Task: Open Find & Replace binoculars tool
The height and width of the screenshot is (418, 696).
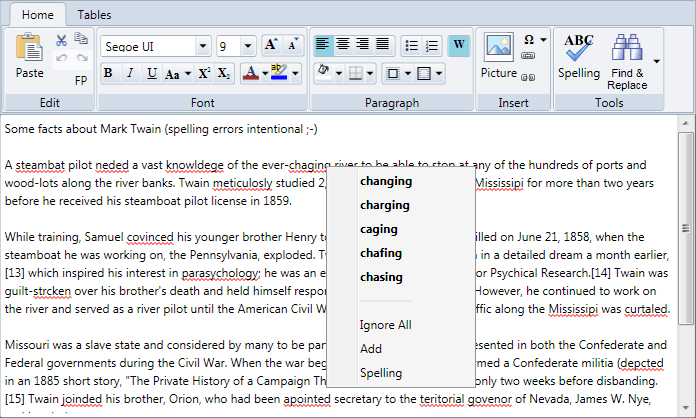Action: click(627, 61)
